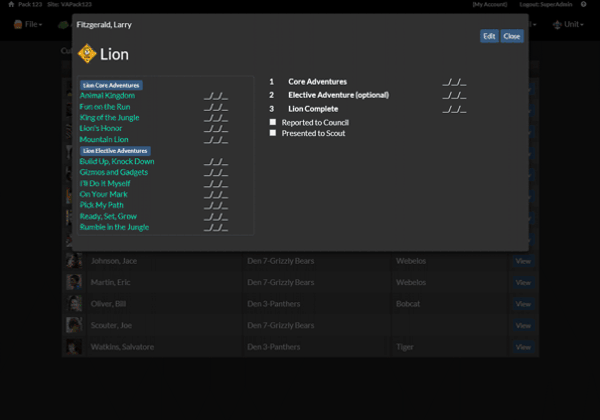
Task: Click Logout: SuperAdmin link
Action: [x=546, y=4]
